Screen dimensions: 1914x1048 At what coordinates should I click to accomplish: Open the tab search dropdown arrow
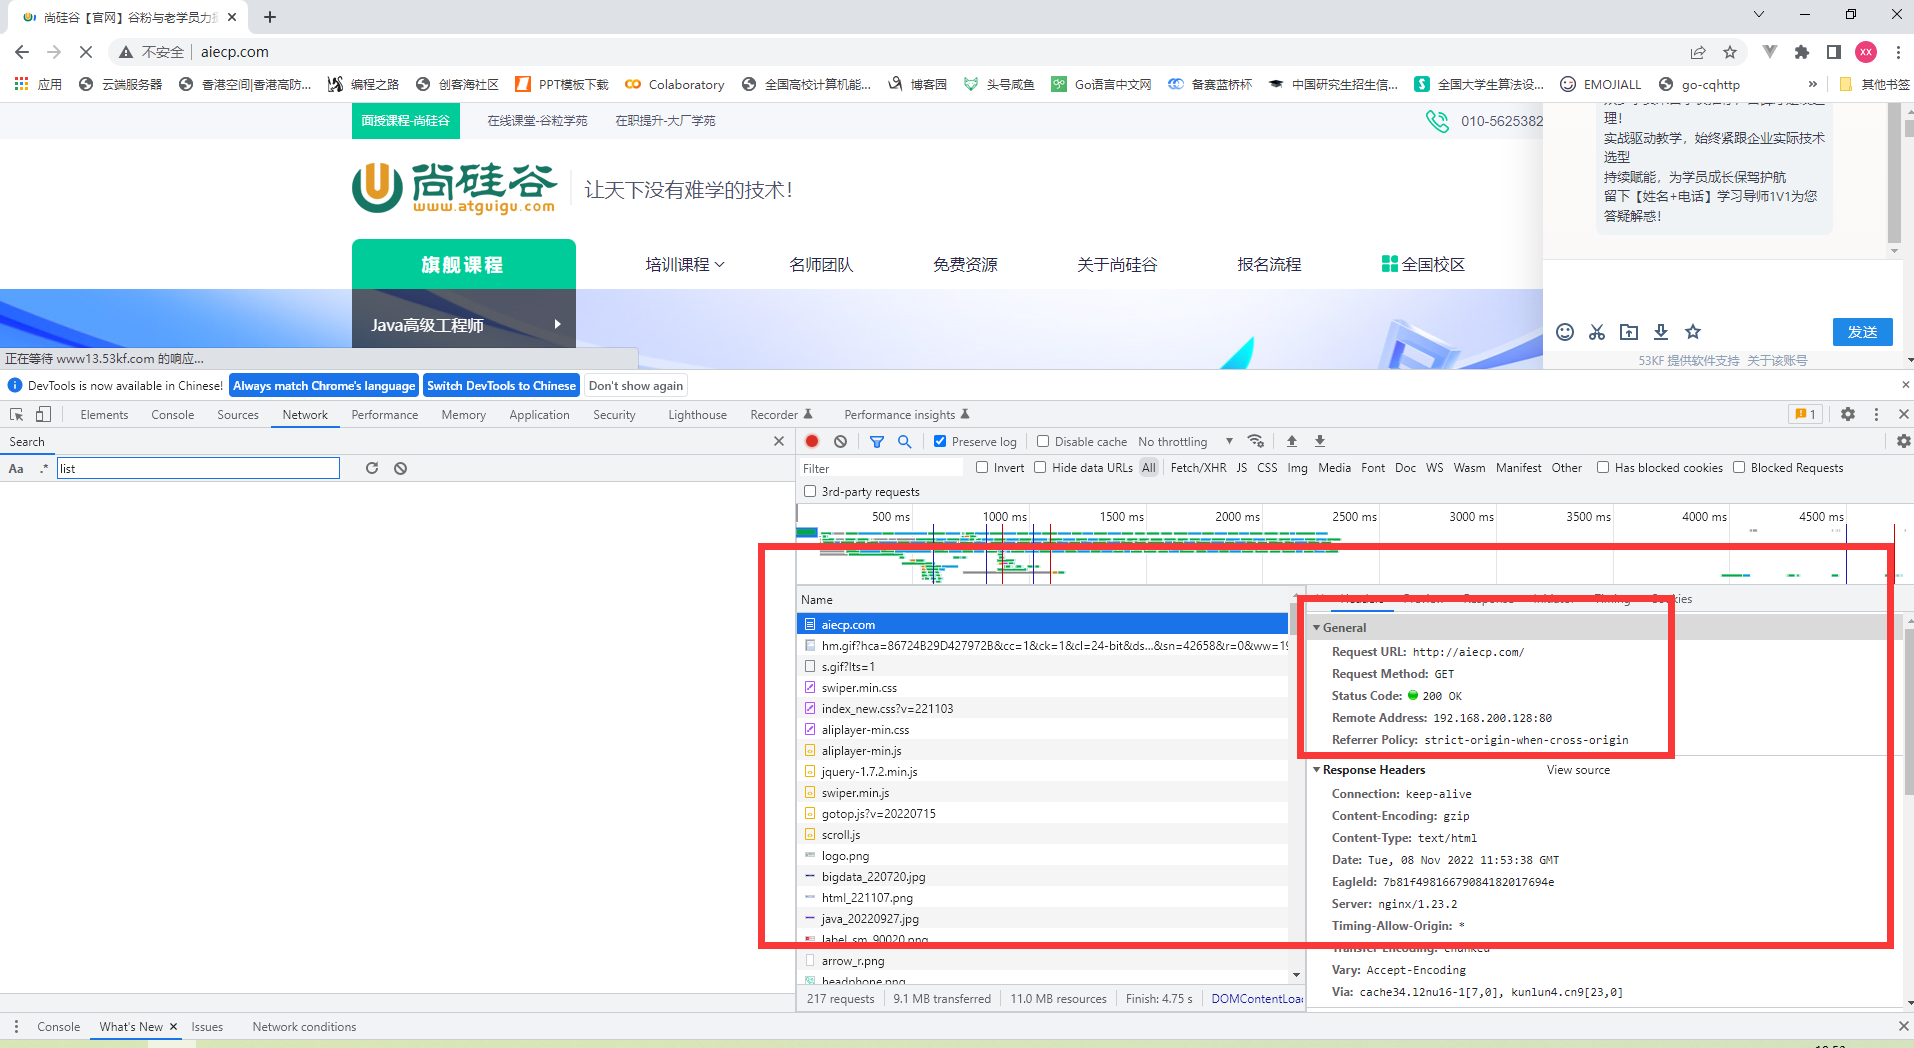point(1759,14)
